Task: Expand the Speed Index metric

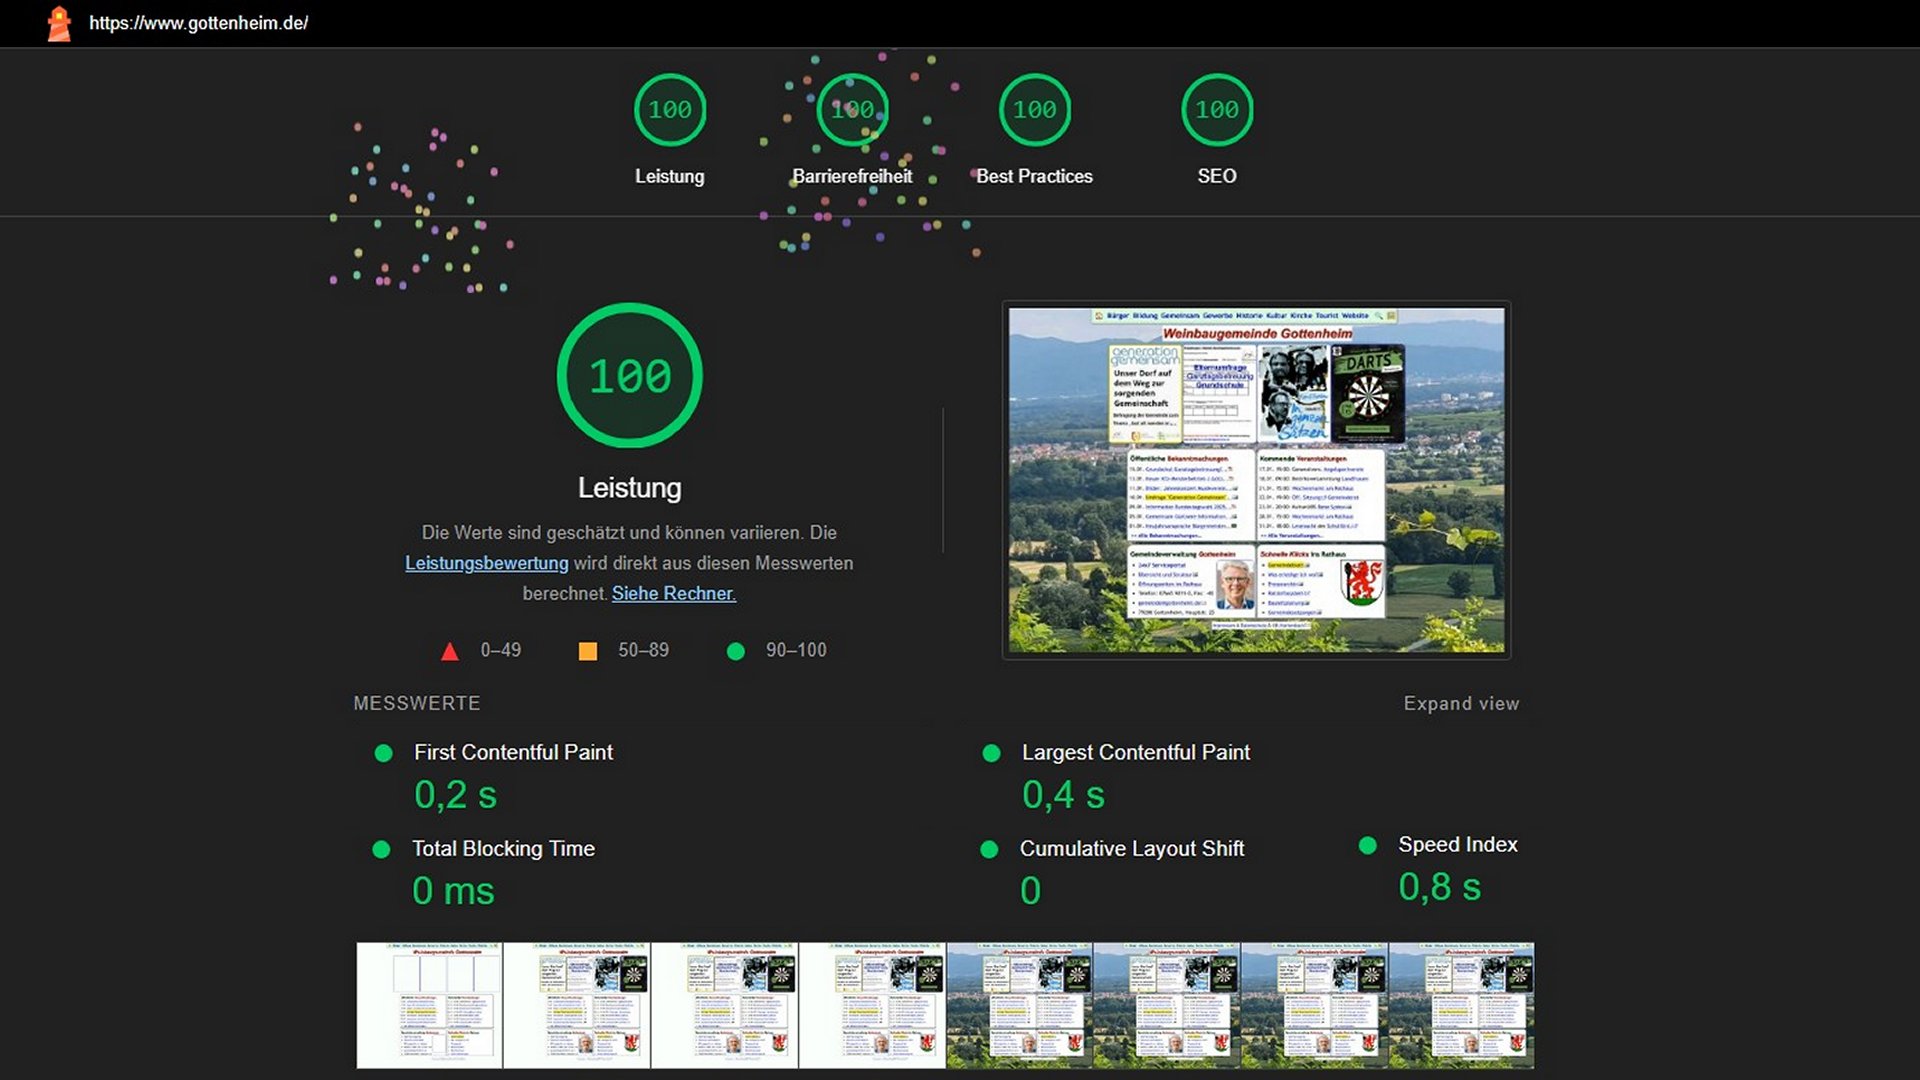Action: point(1457,845)
